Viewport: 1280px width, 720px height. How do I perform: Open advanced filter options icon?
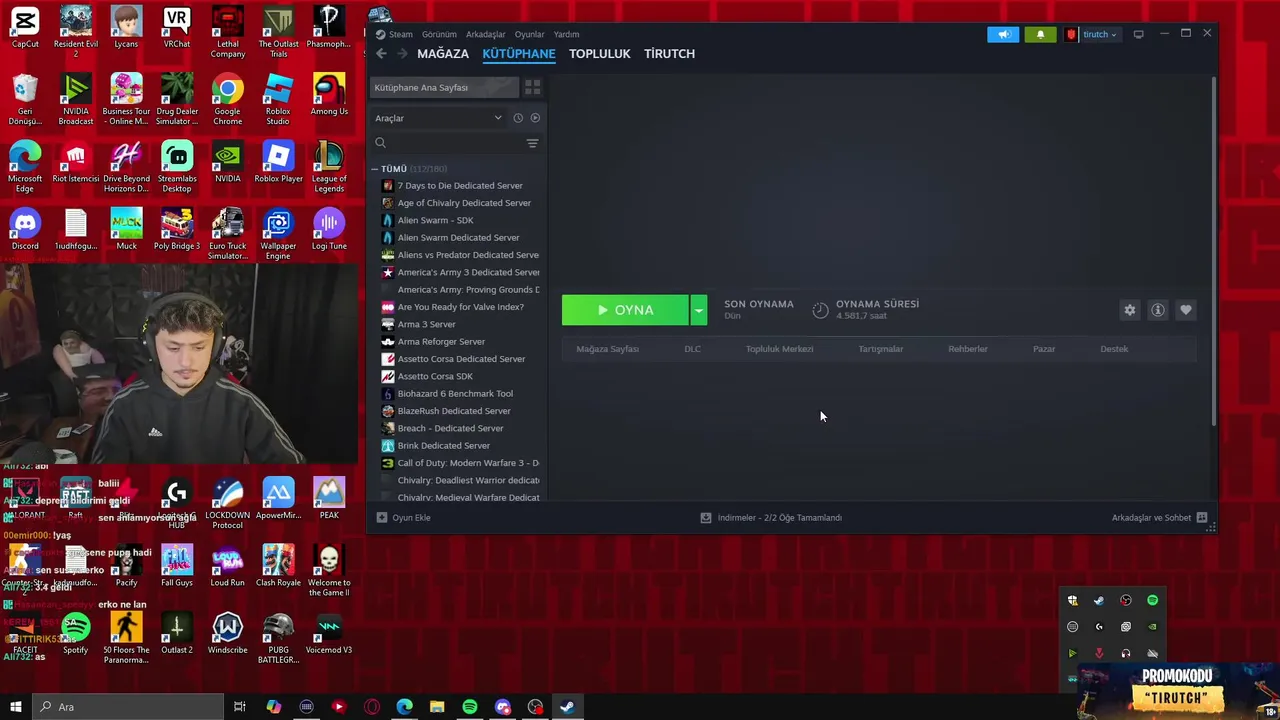tap(532, 143)
